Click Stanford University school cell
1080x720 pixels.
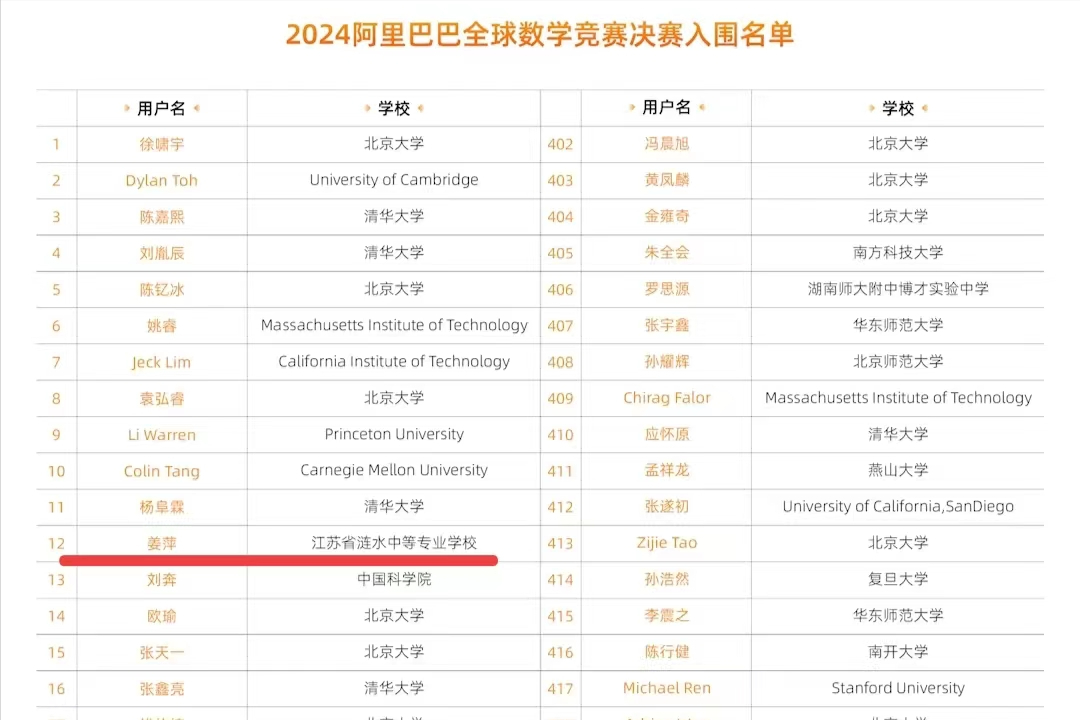[x=898, y=688]
